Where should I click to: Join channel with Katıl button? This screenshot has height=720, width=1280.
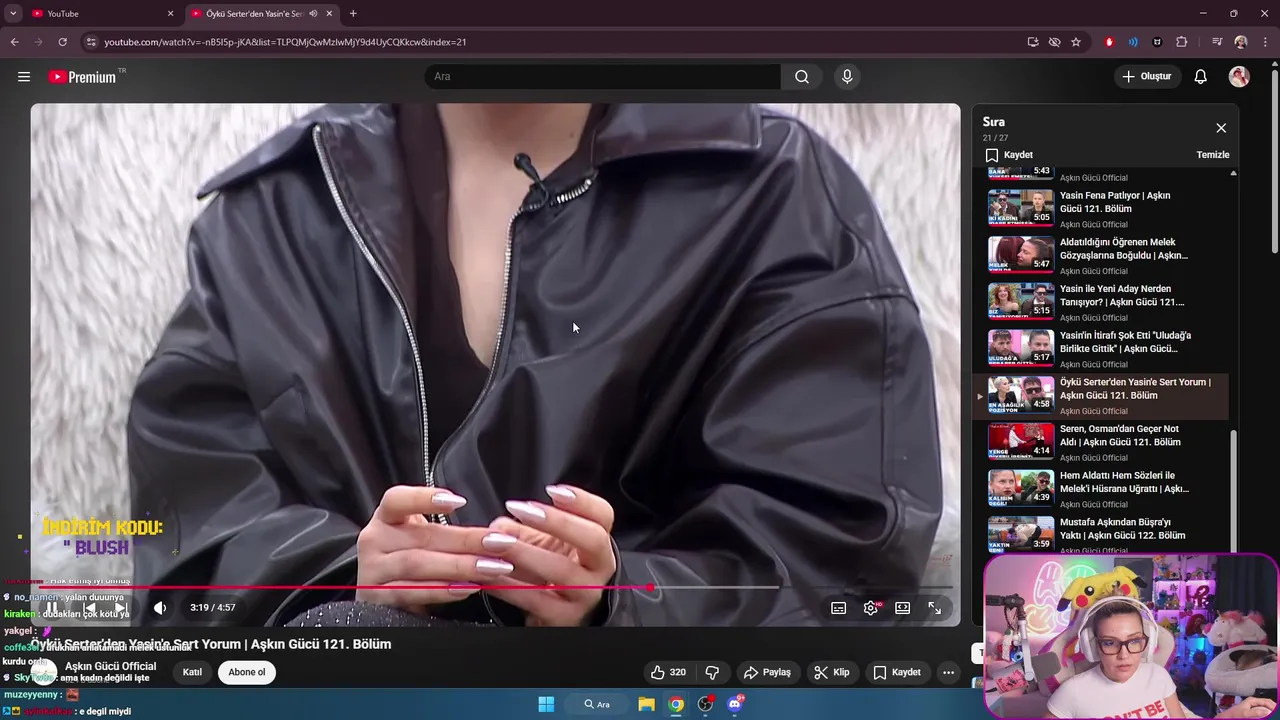click(192, 672)
